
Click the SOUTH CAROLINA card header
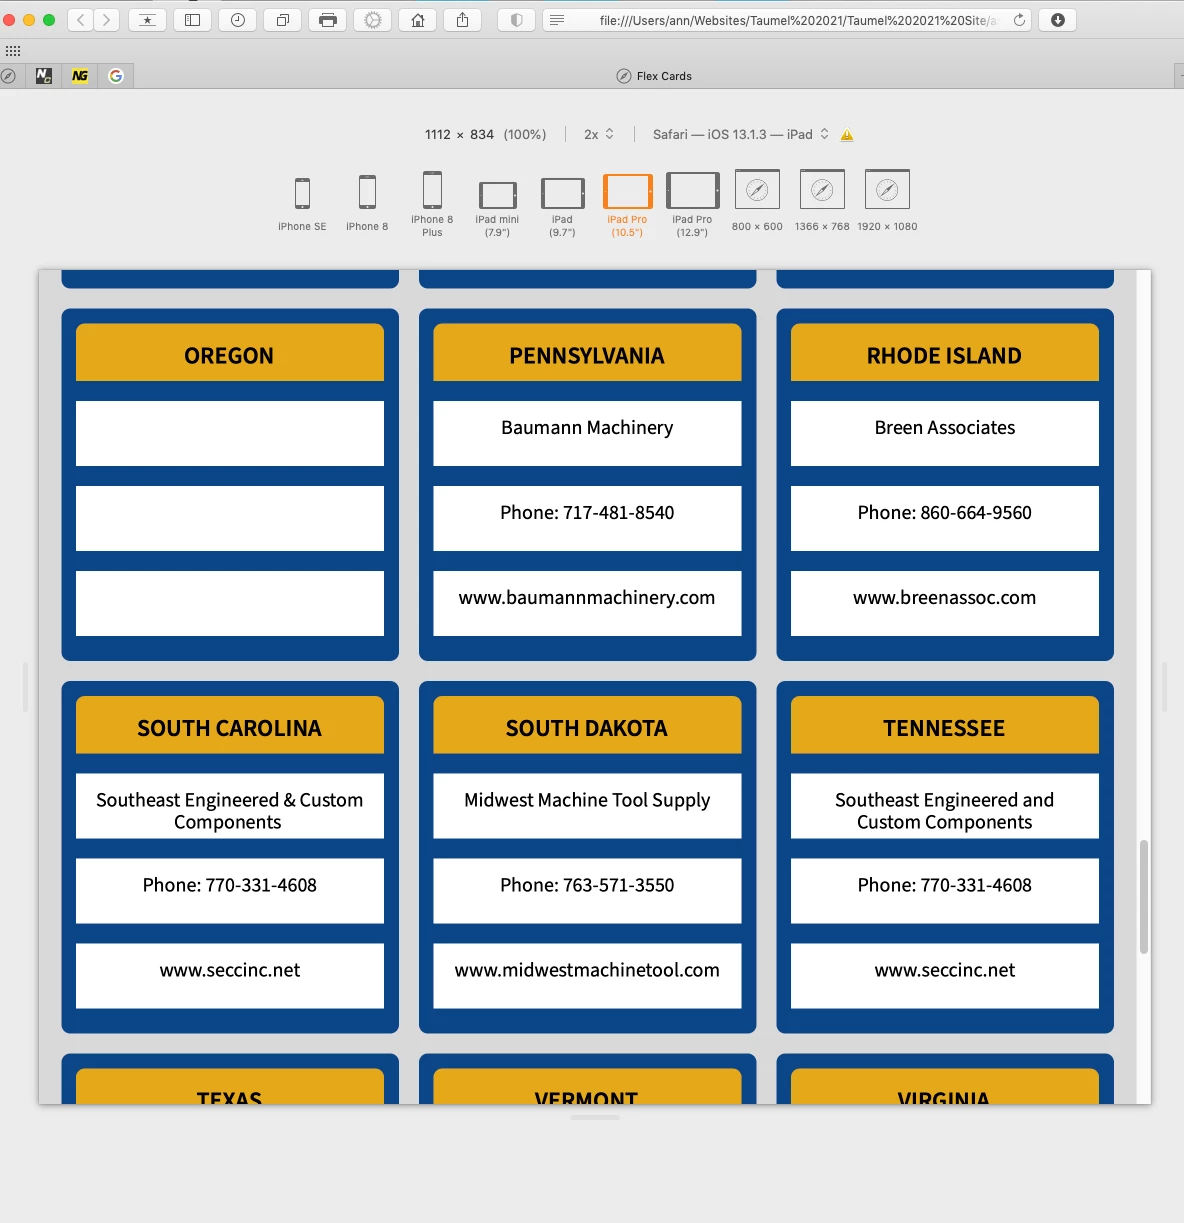tap(230, 725)
